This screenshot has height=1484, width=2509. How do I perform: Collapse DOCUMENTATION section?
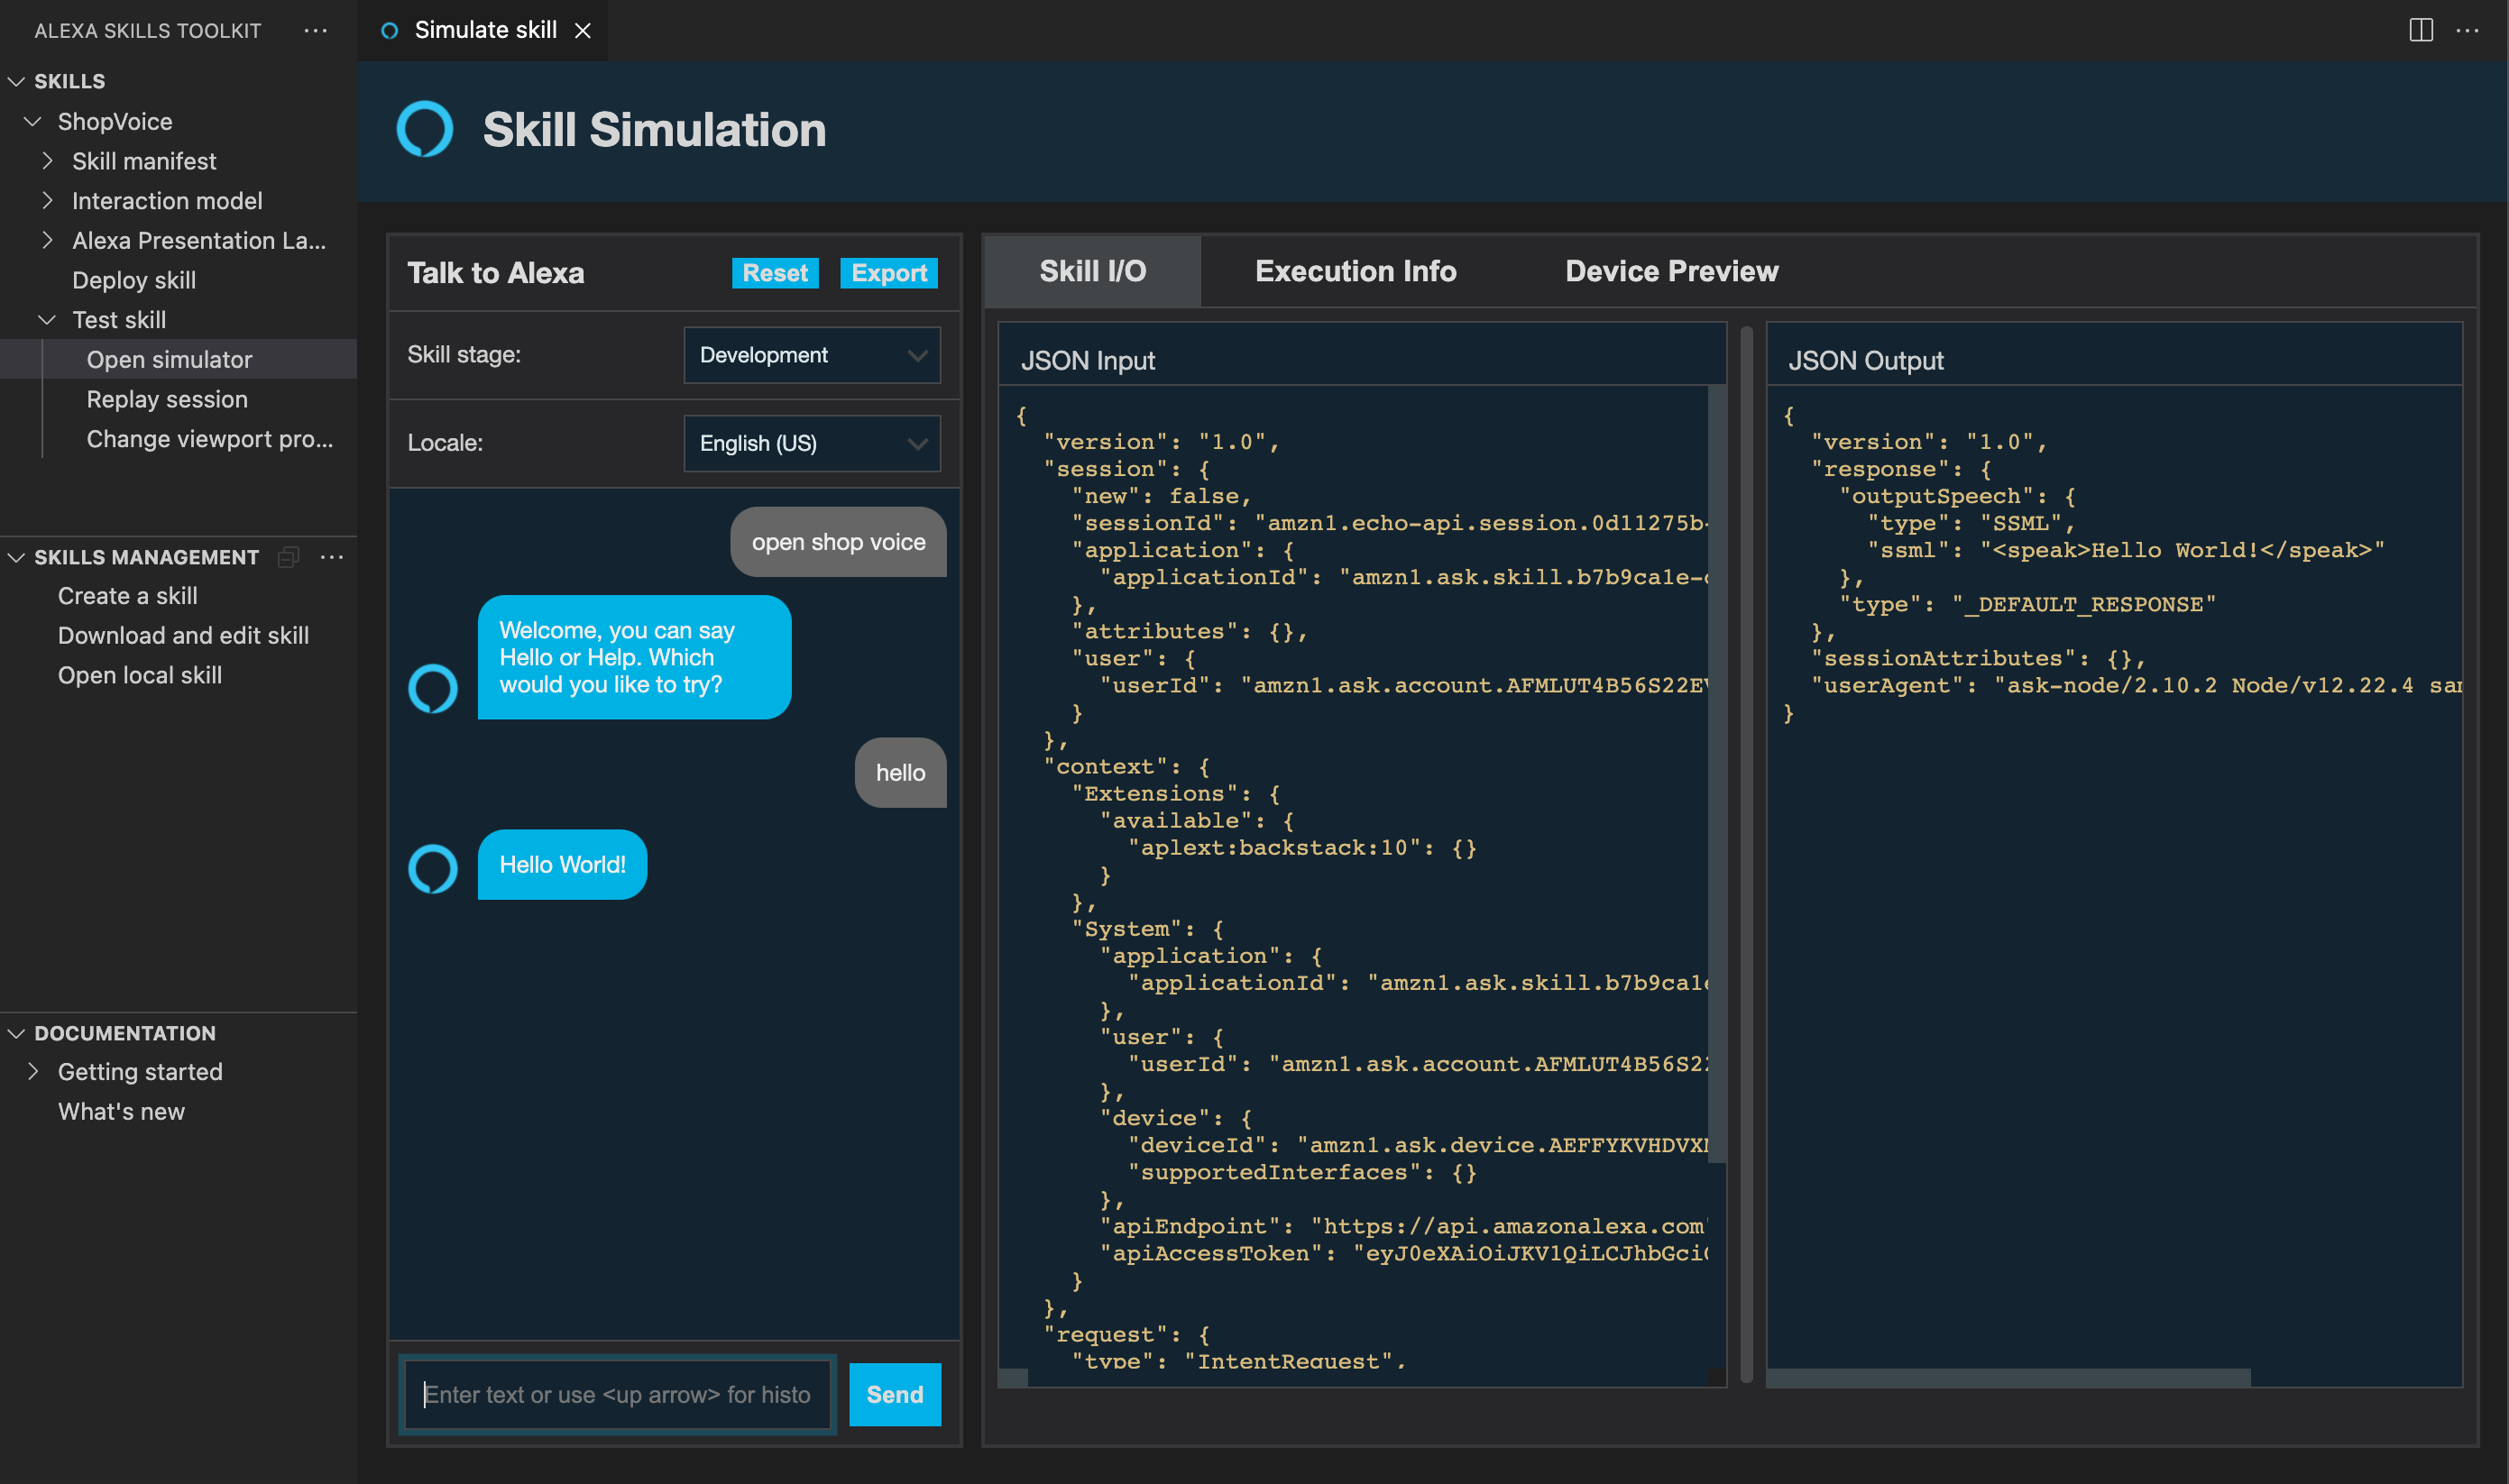[16, 1033]
